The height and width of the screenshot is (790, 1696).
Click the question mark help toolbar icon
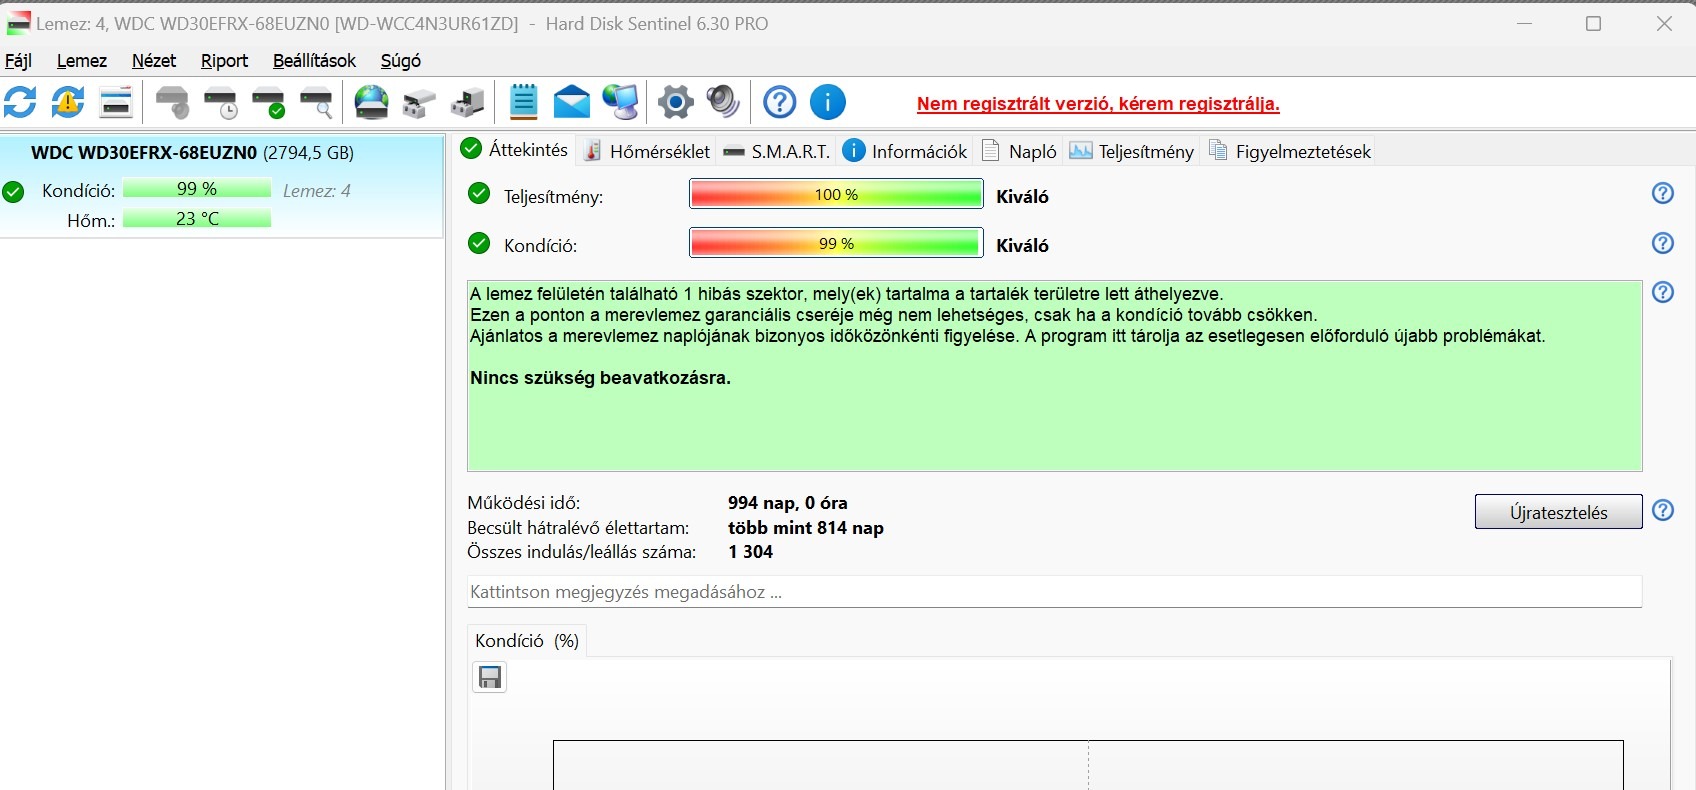(780, 102)
